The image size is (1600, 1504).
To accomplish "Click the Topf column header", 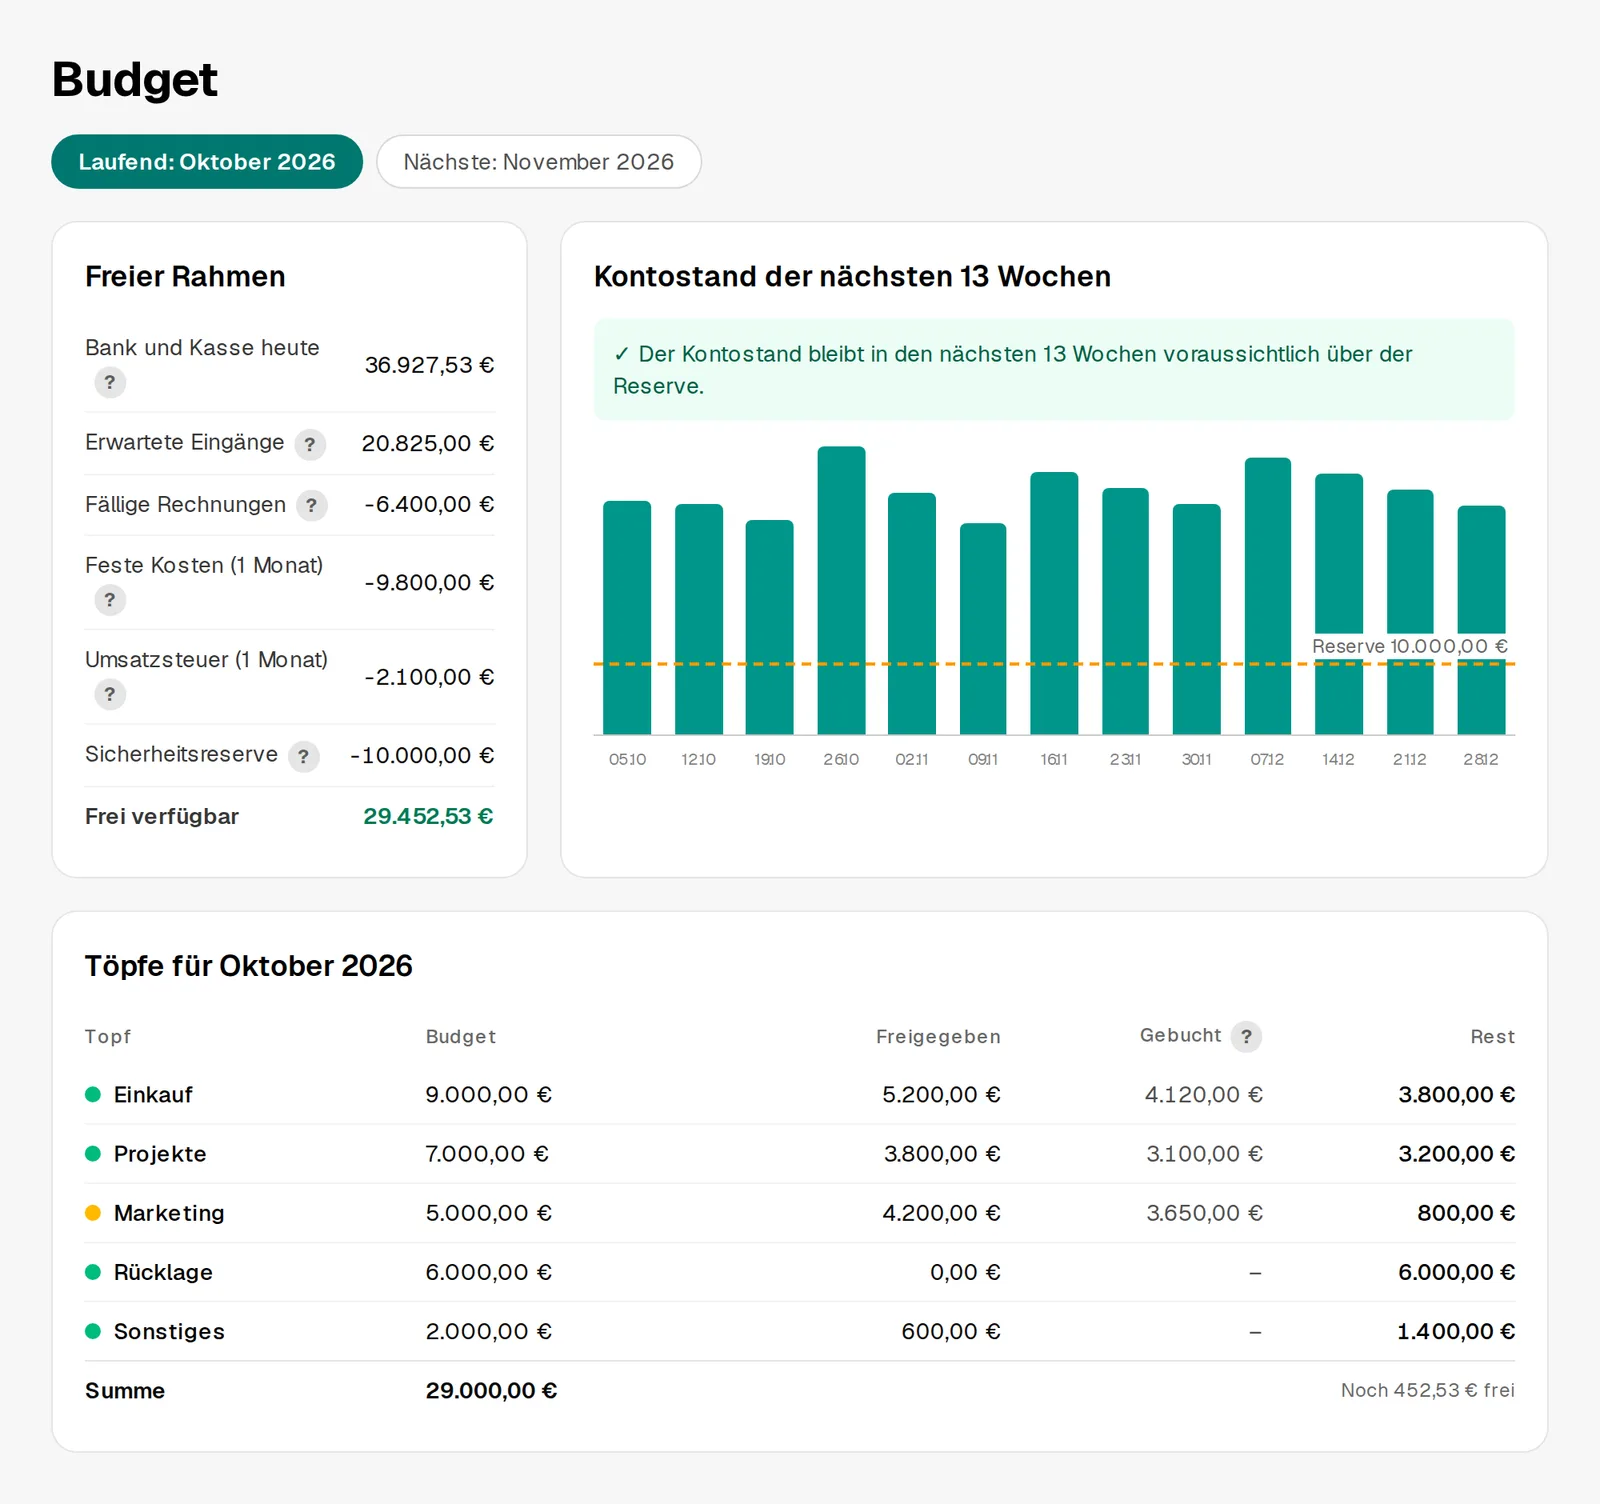I will tap(108, 1037).
